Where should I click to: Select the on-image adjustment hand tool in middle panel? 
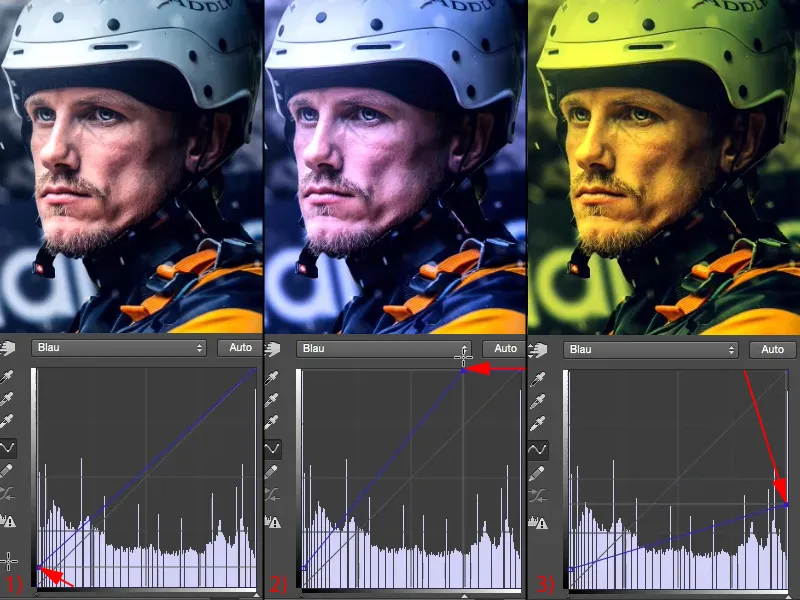272,349
